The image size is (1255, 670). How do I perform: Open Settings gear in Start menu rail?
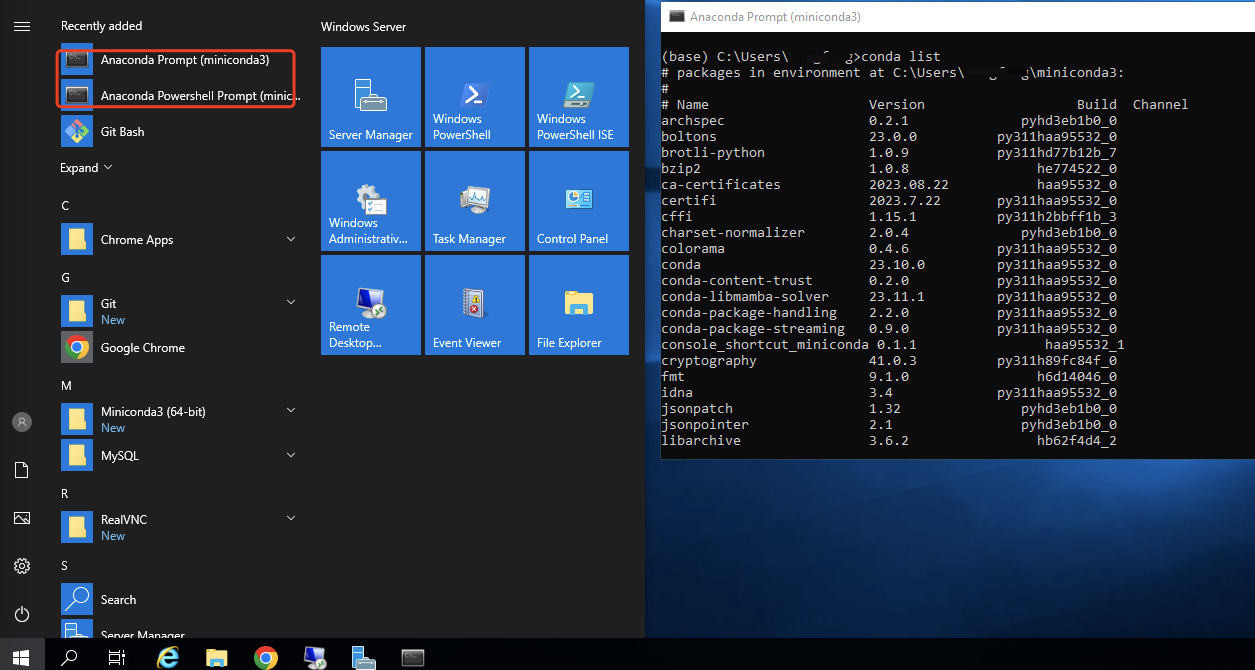[22, 566]
